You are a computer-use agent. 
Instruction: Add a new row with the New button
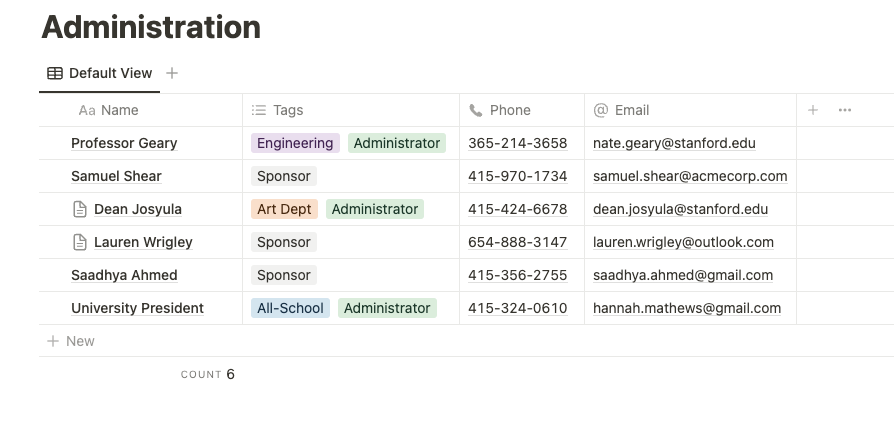[x=71, y=341]
